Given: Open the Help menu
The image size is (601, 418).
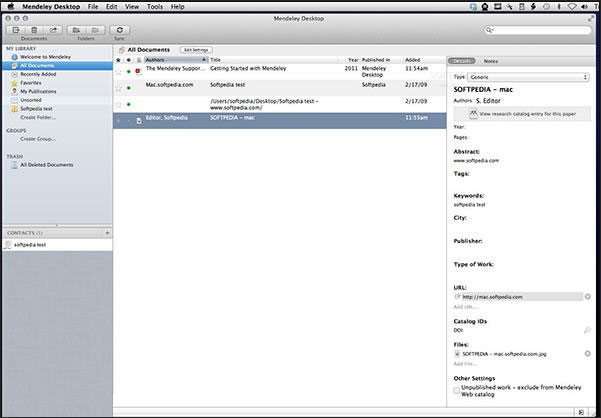Looking at the screenshot, I should pyautogui.click(x=177, y=7).
